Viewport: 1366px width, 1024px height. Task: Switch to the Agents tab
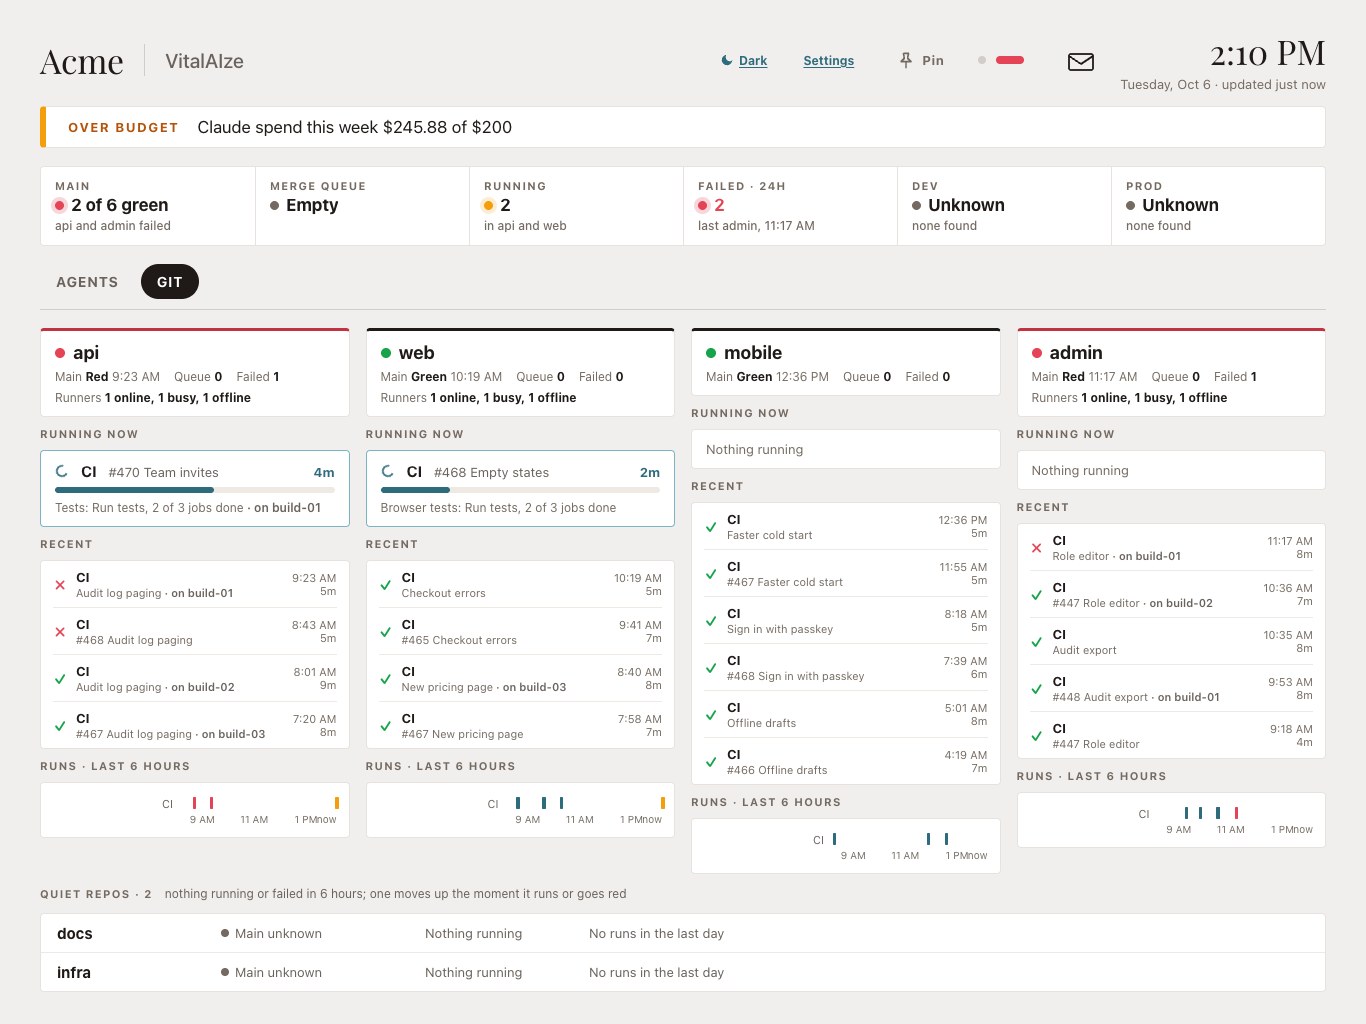(x=87, y=282)
